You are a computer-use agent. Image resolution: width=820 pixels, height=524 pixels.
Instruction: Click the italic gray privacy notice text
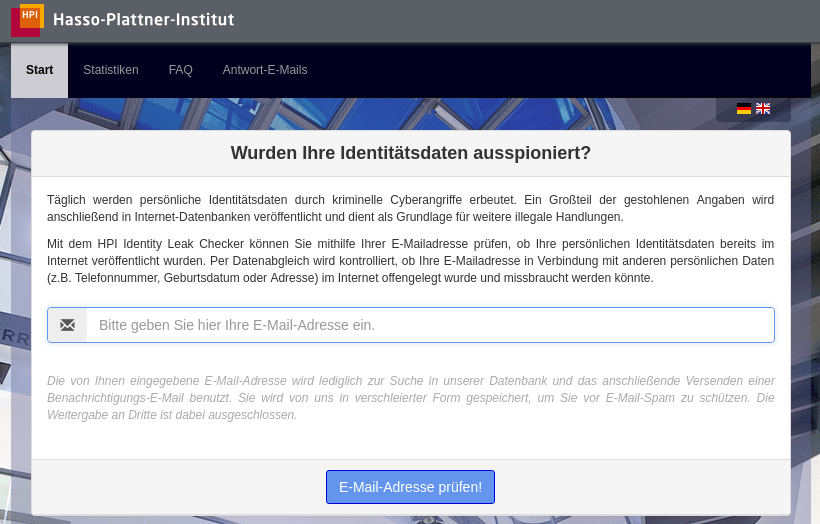(411, 397)
